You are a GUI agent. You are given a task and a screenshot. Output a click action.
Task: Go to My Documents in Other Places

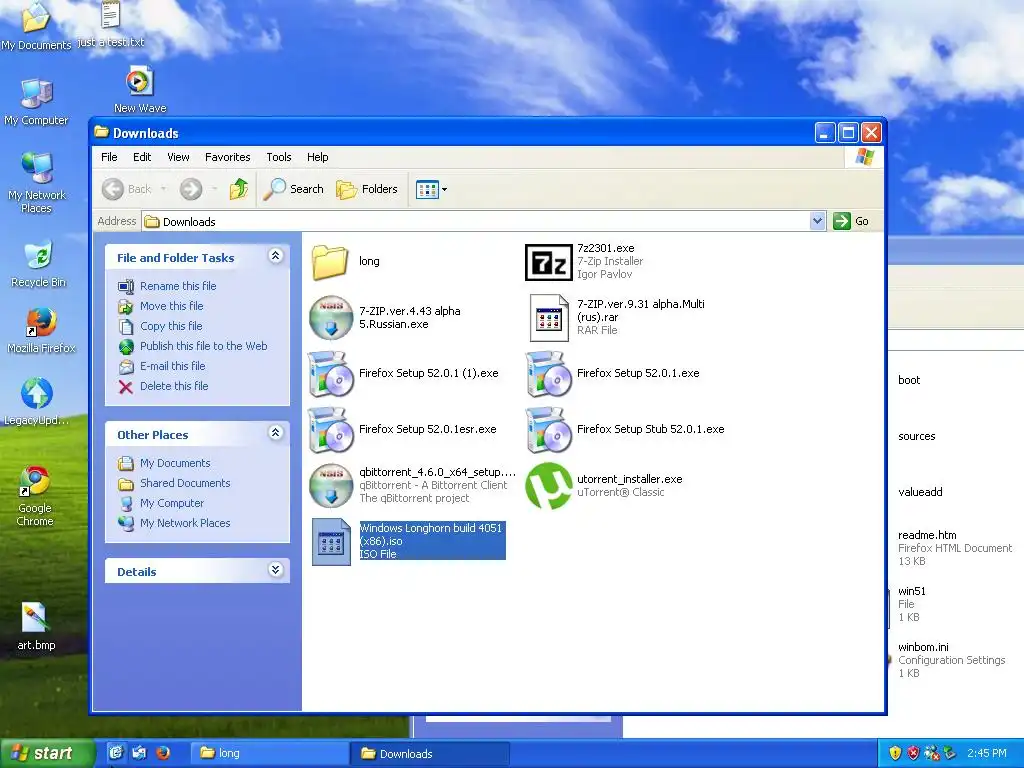click(175, 463)
